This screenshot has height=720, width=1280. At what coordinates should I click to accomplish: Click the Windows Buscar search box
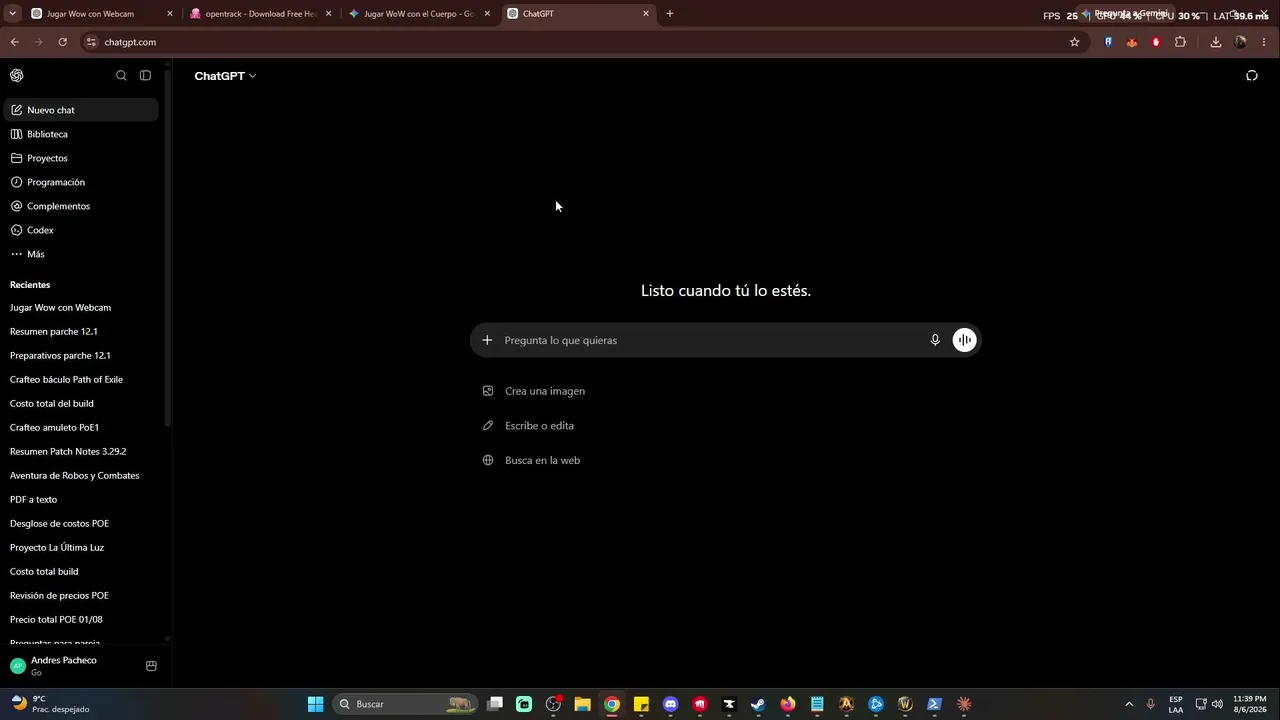click(x=404, y=704)
